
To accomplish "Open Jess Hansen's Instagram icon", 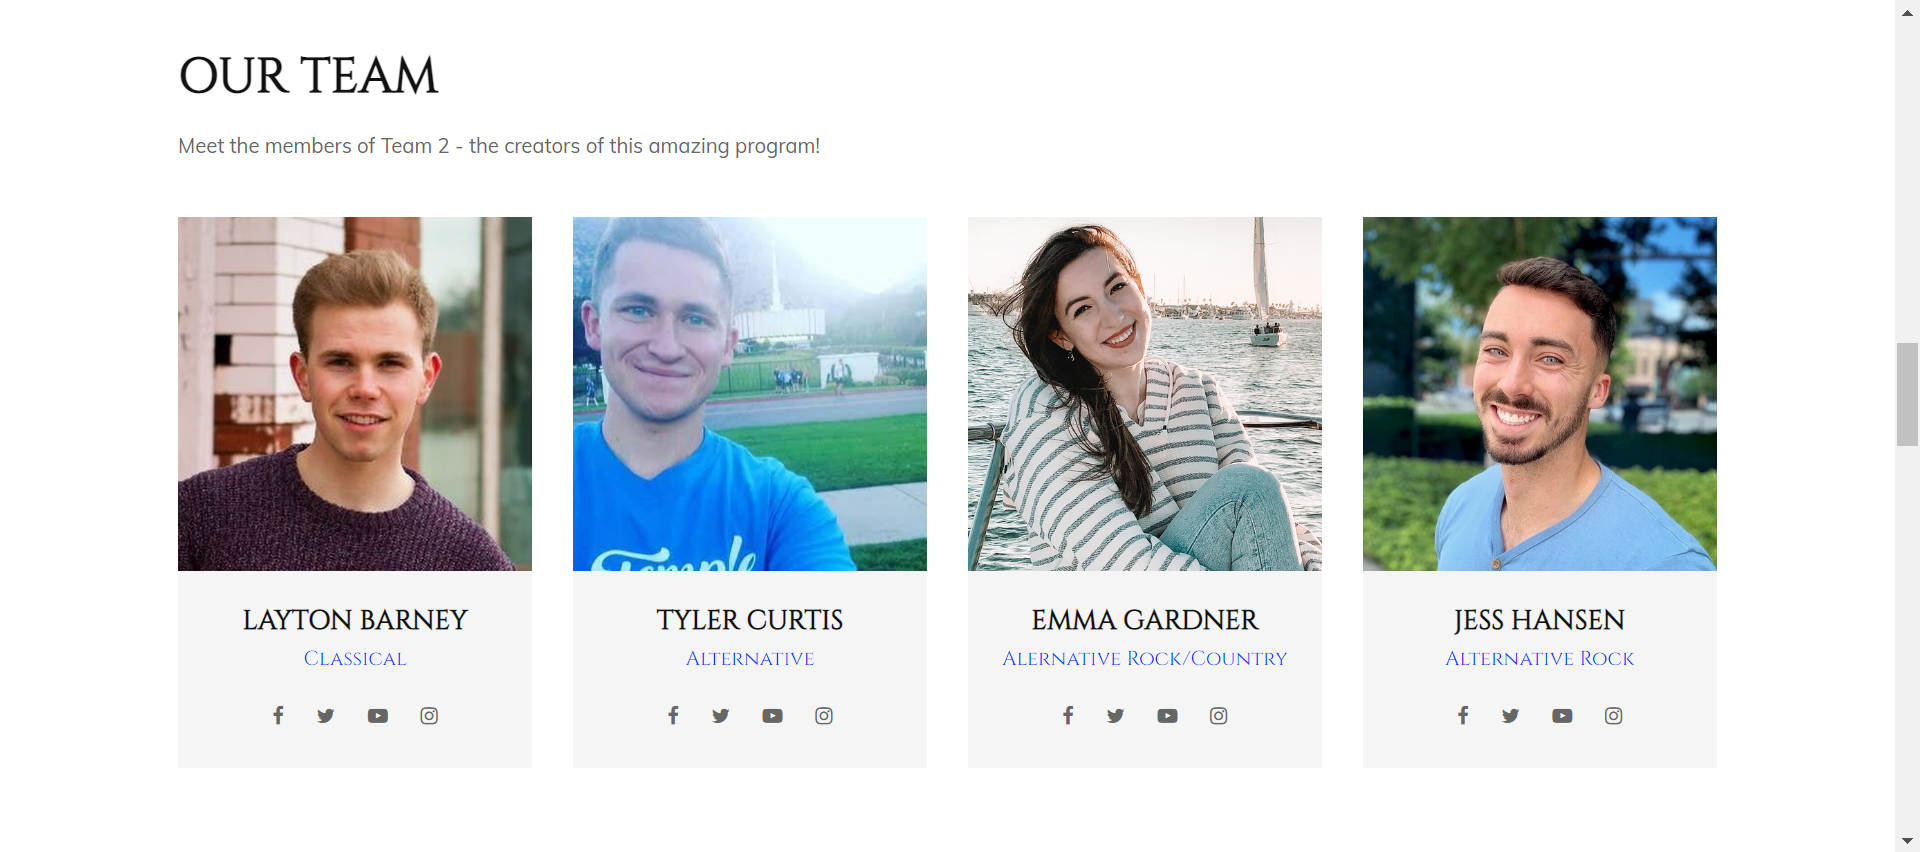I will click(1614, 716).
